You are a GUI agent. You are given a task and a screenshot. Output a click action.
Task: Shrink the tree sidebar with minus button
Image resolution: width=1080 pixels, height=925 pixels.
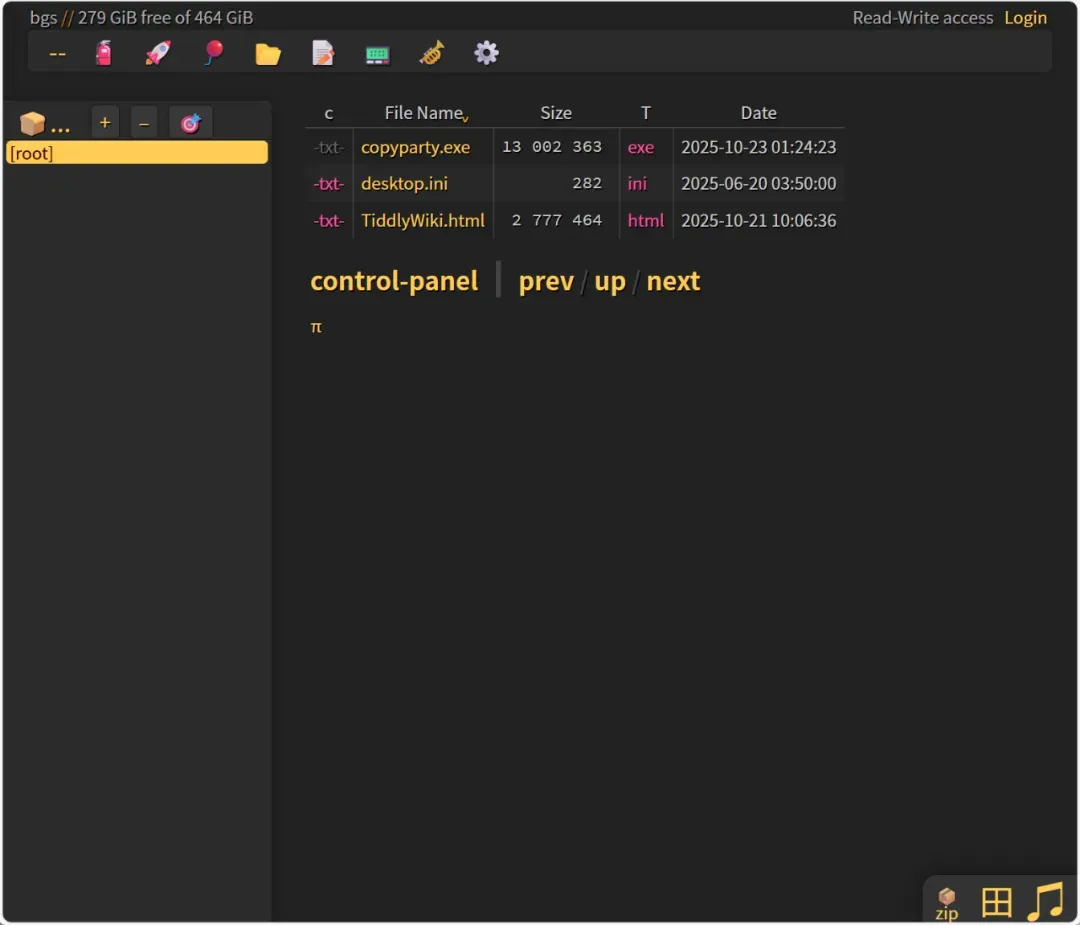(144, 123)
